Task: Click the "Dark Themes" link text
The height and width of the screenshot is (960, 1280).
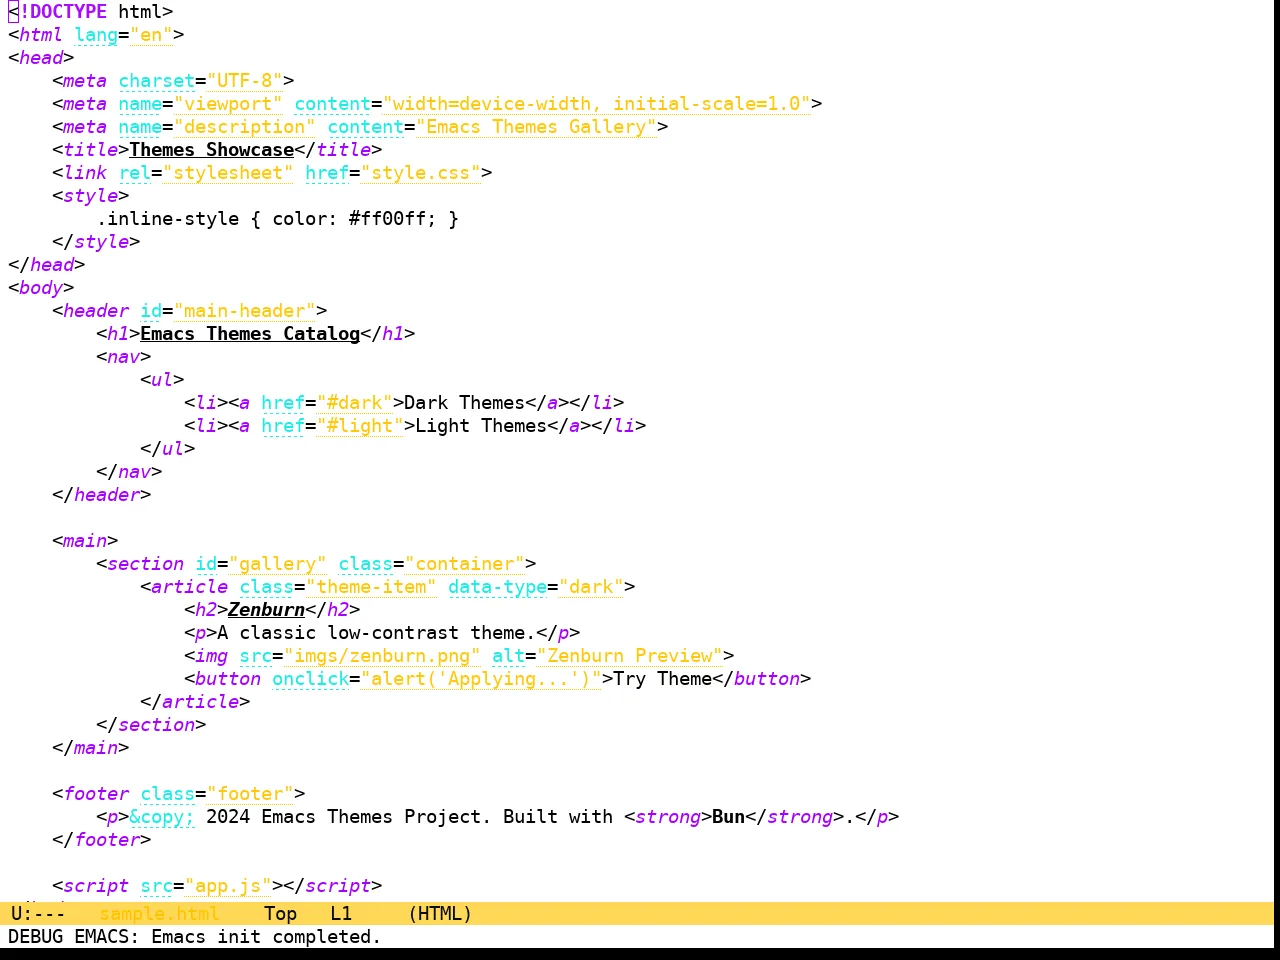Action: click(x=465, y=403)
